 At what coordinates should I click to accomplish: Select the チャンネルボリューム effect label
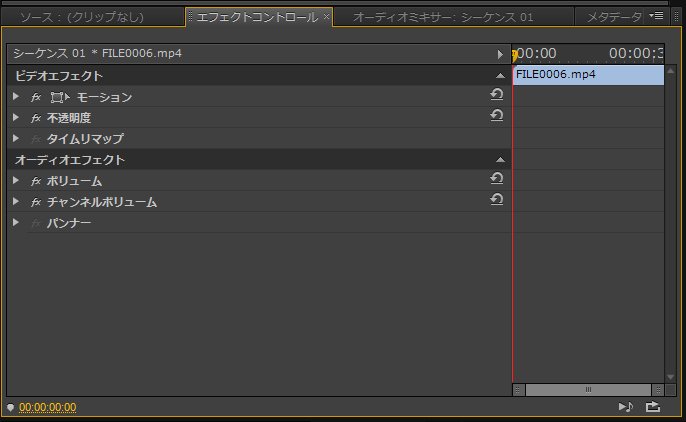pyautogui.click(x=102, y=202)
